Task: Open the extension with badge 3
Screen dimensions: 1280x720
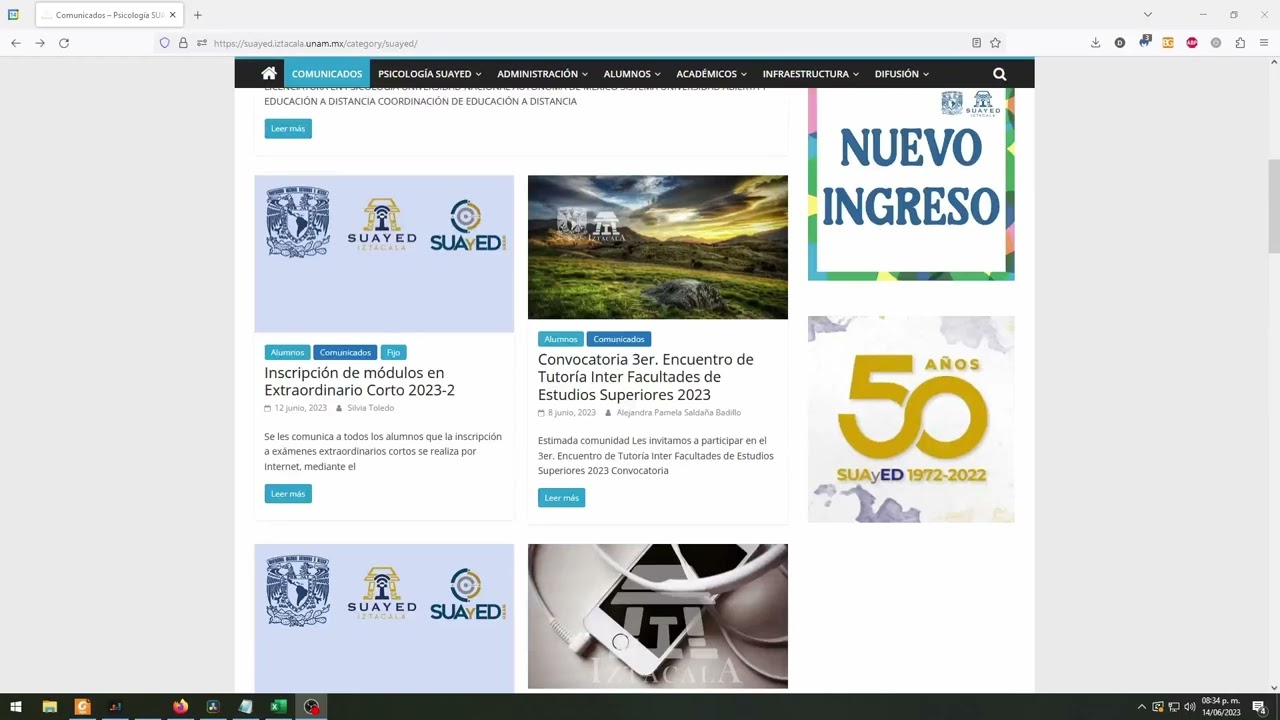Action: pos(1144,42)
